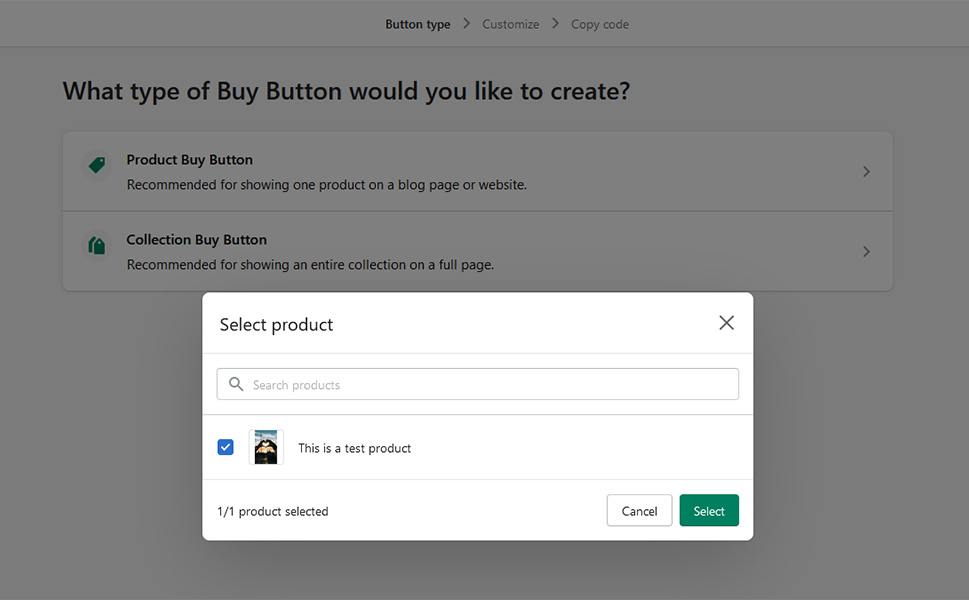This screenshot has width=969, height=600.
Task: Go to the Copy code step
Action: 599,24
